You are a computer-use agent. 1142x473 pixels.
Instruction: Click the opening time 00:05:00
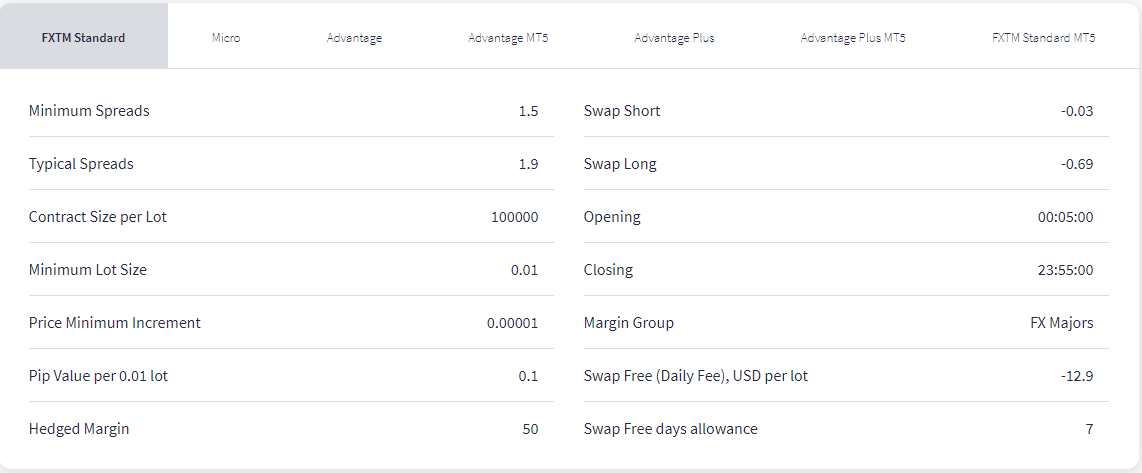tap(1066, 217)
